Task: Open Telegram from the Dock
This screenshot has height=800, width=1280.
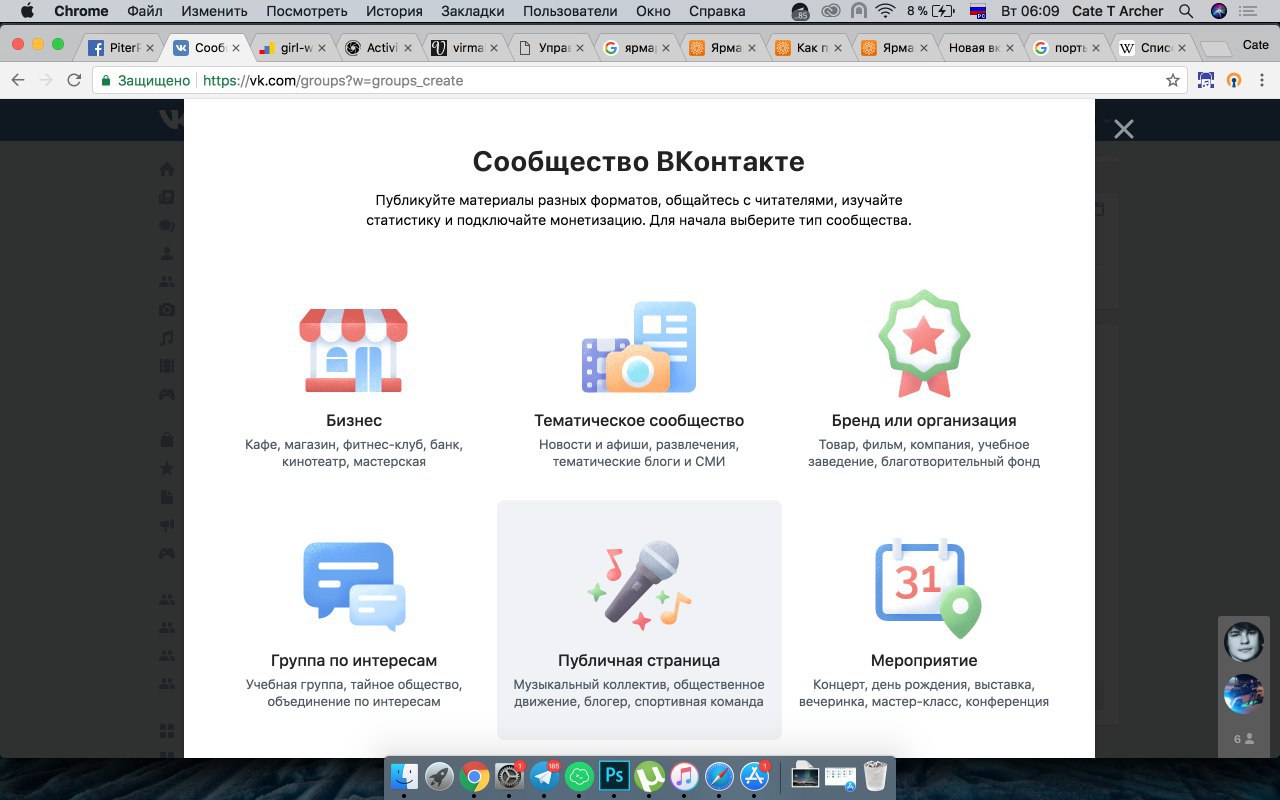Action: 545,776
